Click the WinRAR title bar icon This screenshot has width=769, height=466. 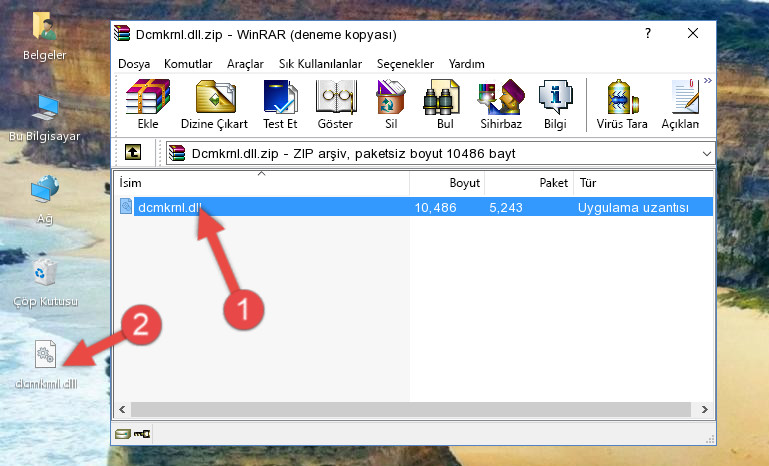point(122,33)
